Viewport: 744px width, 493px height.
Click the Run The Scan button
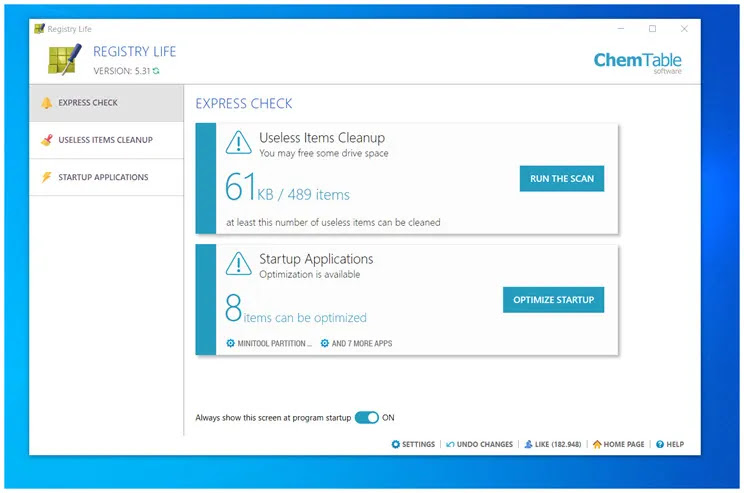[562, 178]
